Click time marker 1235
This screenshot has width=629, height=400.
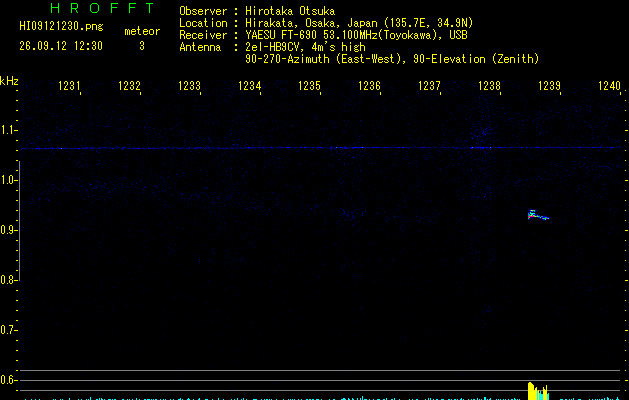tap(310, 86)
